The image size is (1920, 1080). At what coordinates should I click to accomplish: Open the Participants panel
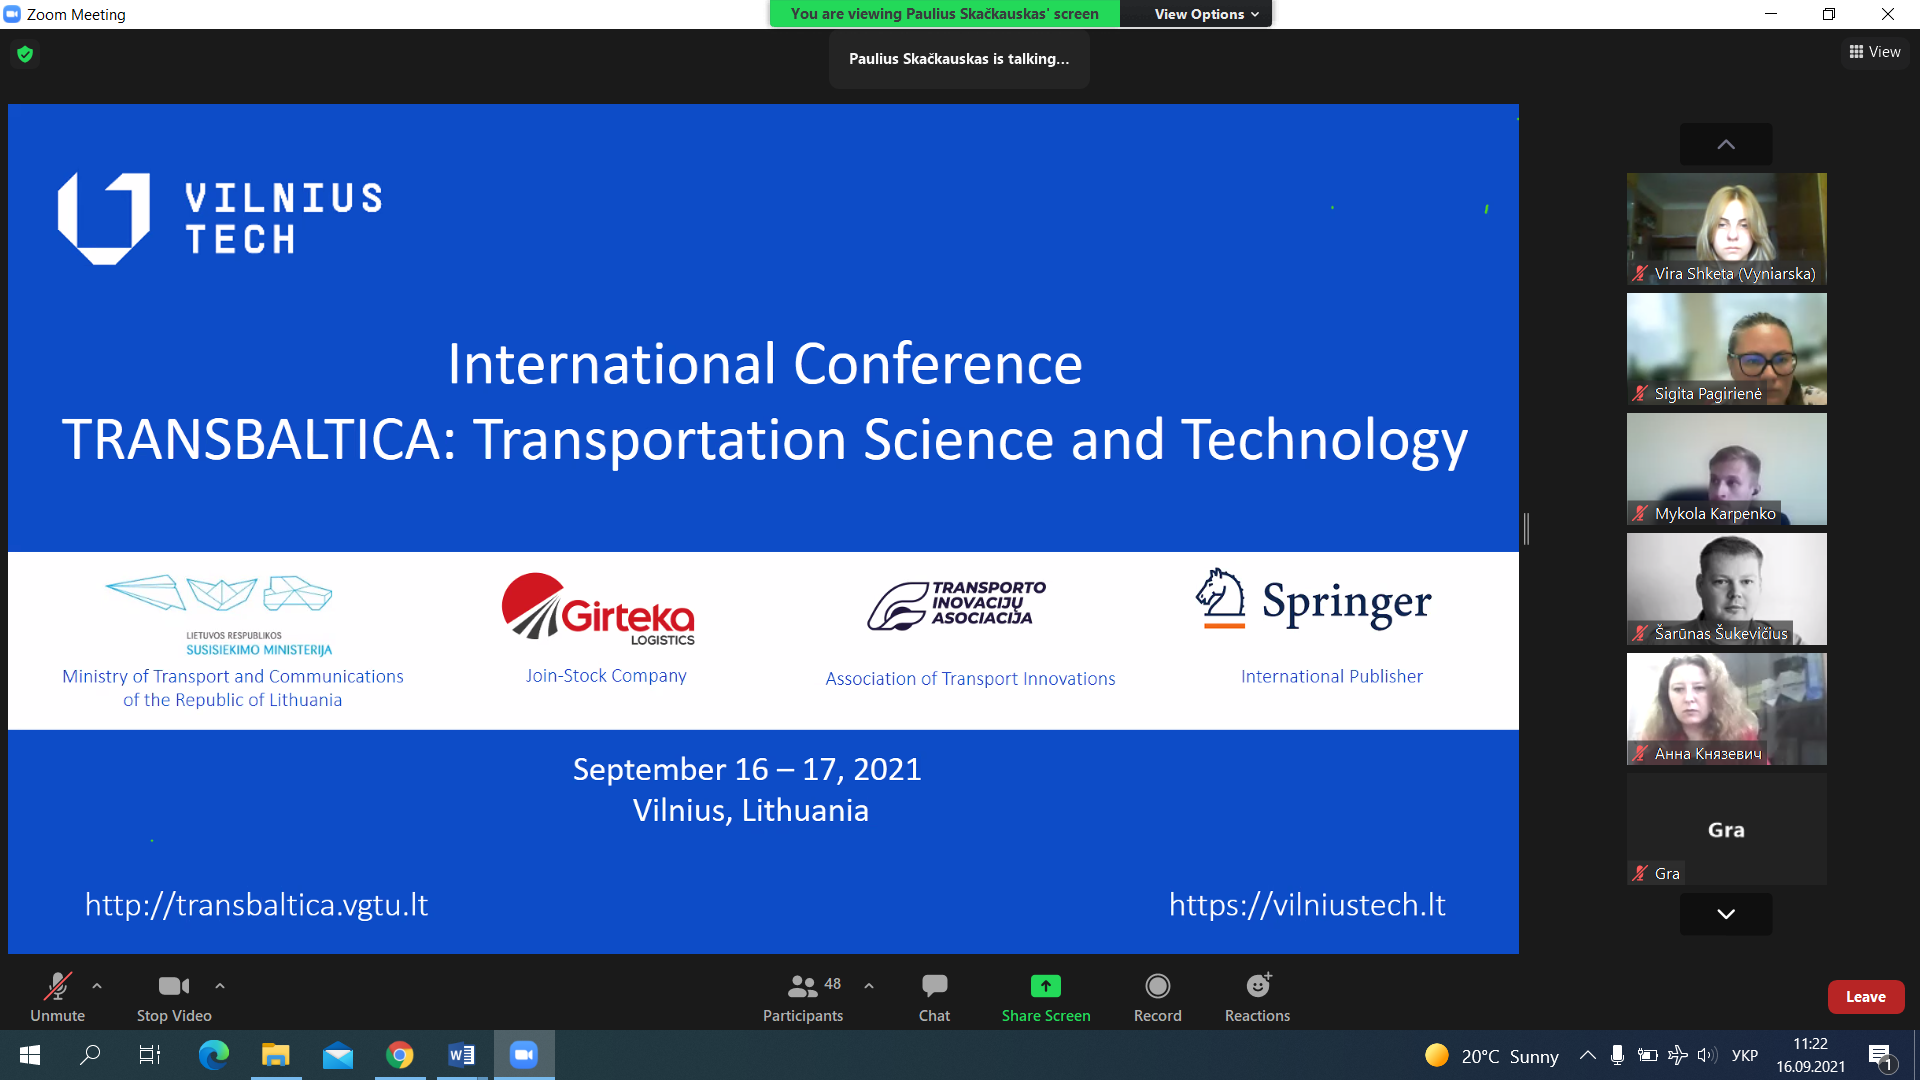[x=803, y=997]
